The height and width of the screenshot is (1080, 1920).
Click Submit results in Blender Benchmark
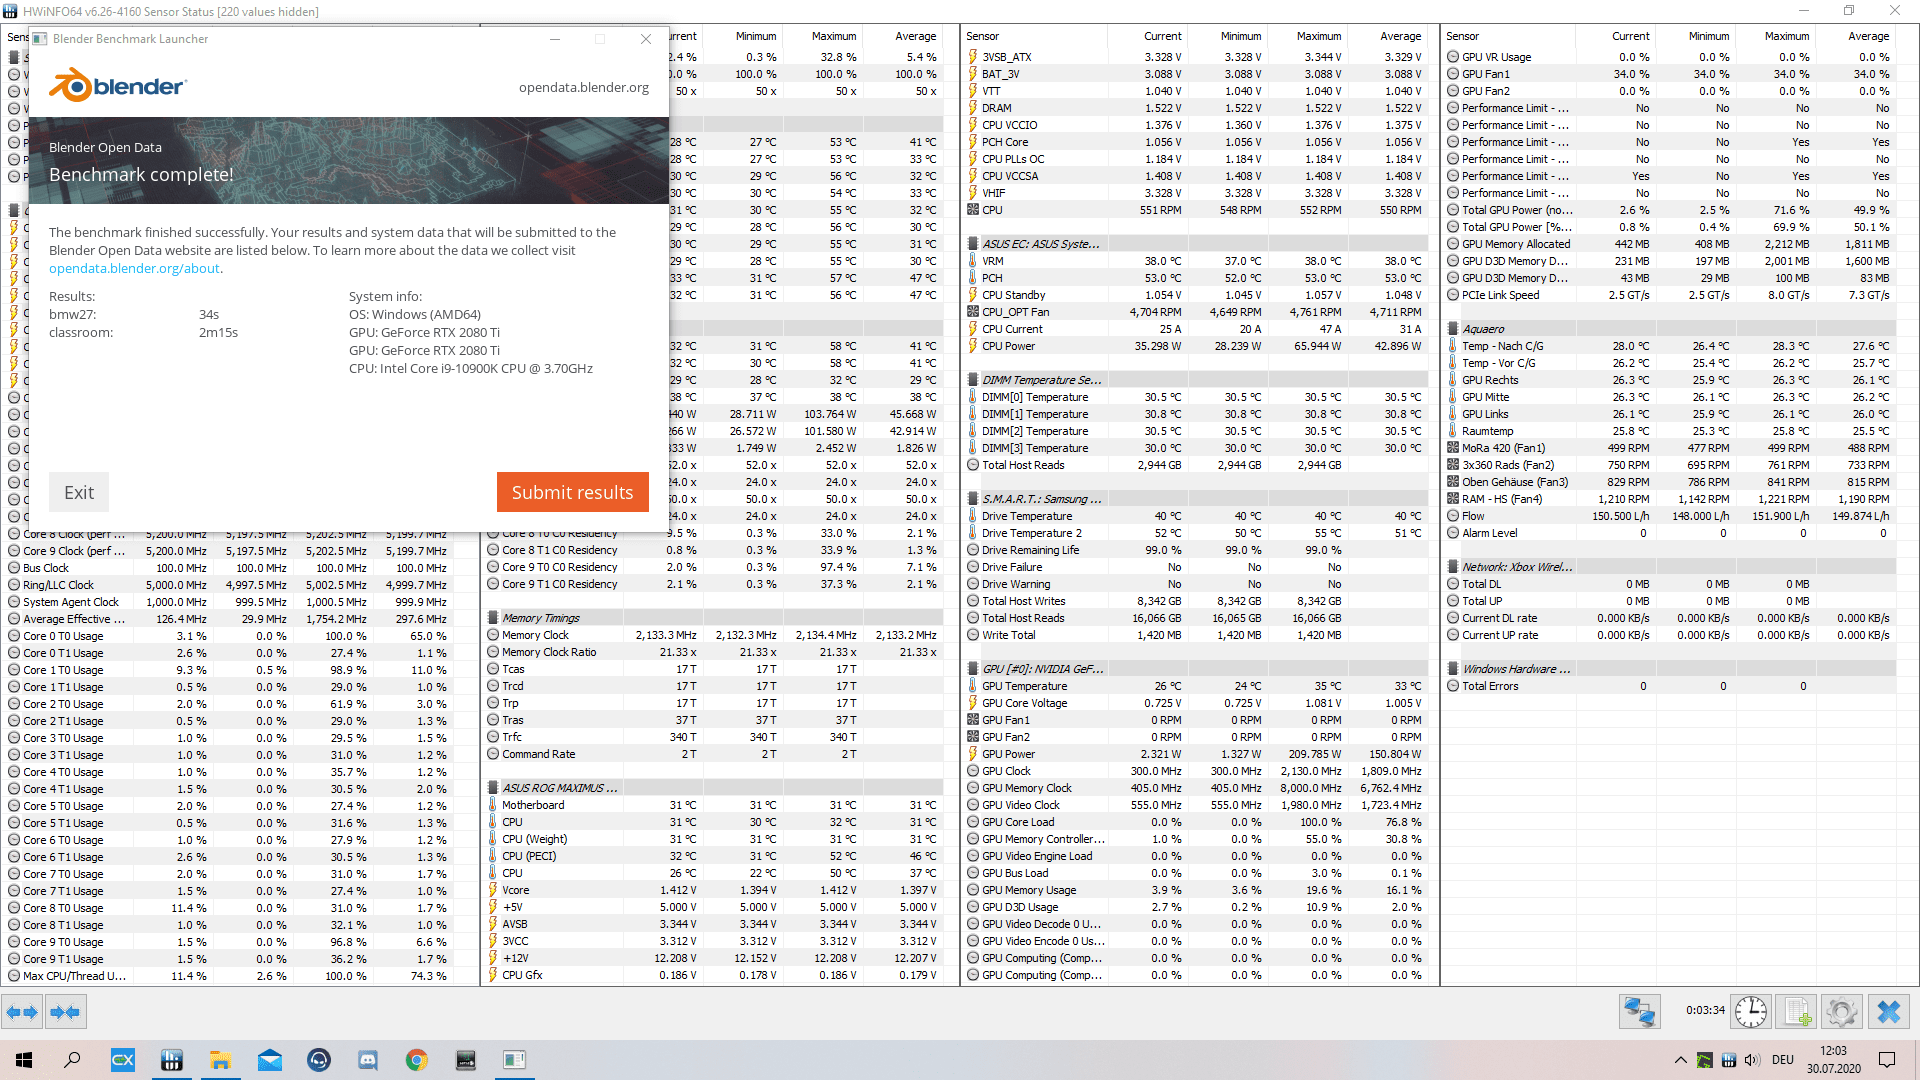coord(573,492)
